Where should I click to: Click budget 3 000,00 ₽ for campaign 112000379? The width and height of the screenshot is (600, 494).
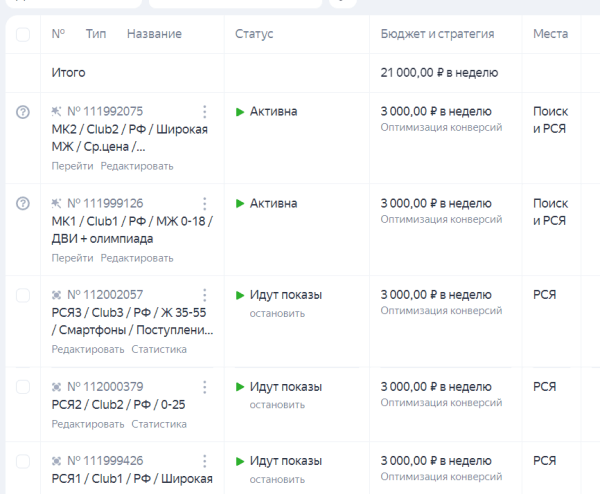coord(436,386)
